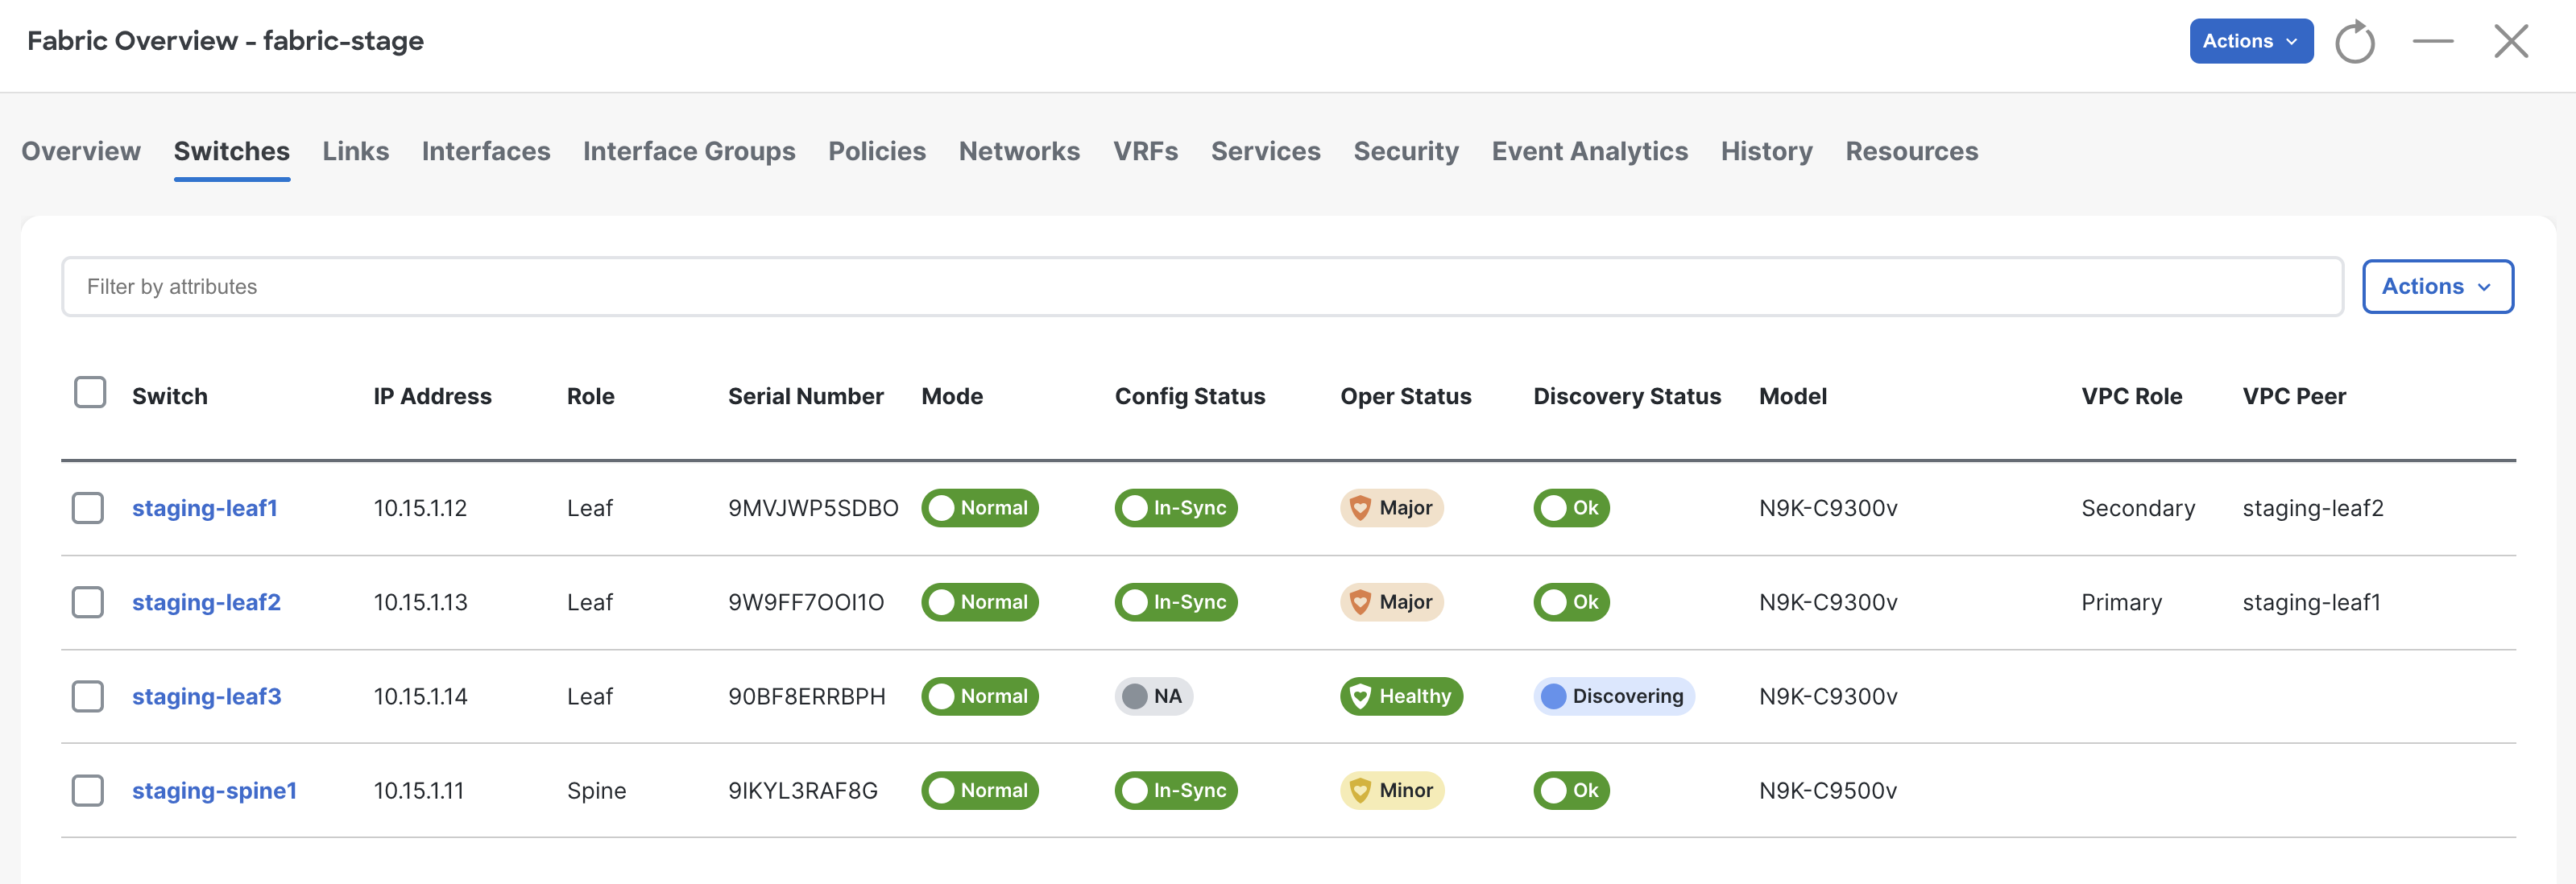Image resolution: width=2576 pixels, height=884 pixels.
Task: Click serial number 9IKYL3RAF8G
Action: (803, 790)
